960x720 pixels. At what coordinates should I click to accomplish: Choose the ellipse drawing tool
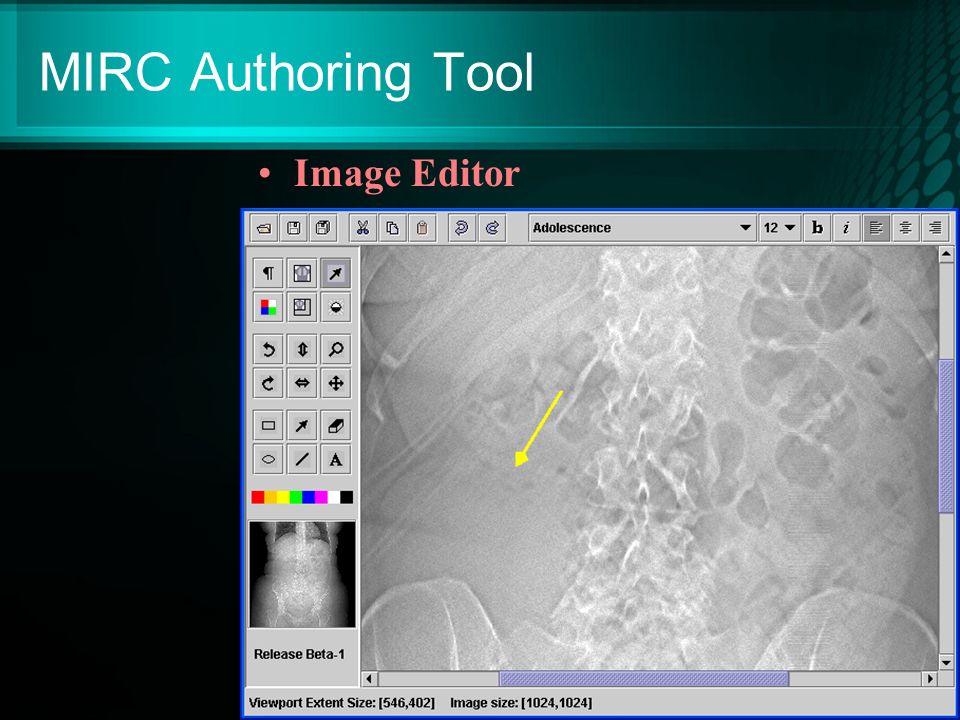coord(268,459)
